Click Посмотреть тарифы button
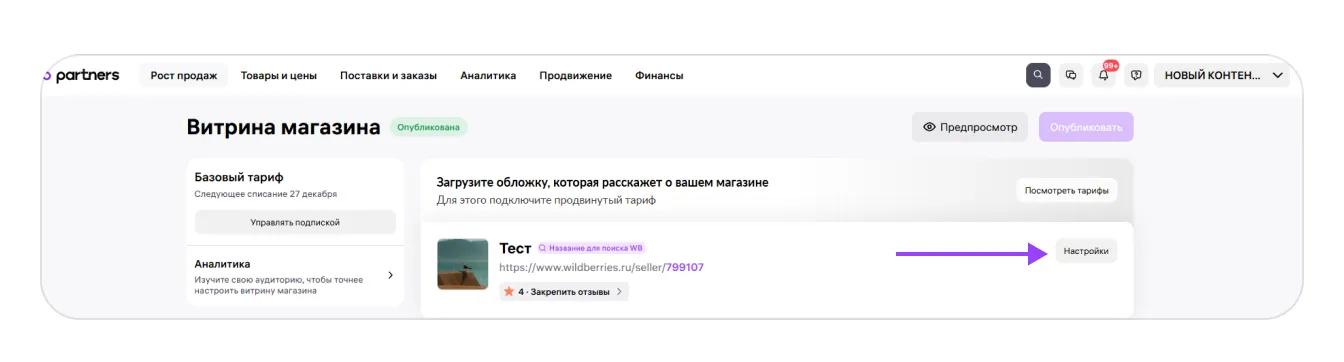This screenshot has height=362, width=1344. click(x=1067, y=190)
